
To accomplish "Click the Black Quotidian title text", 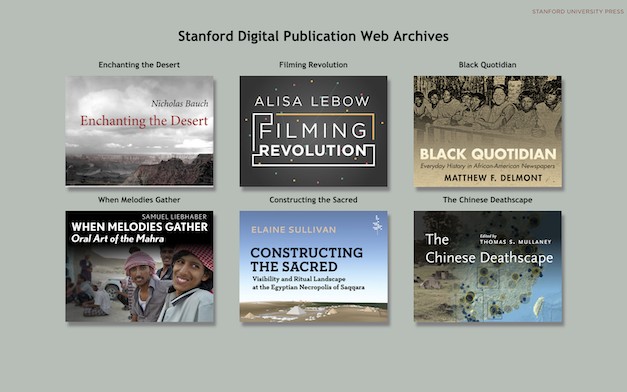I will (x=487, y=65).
